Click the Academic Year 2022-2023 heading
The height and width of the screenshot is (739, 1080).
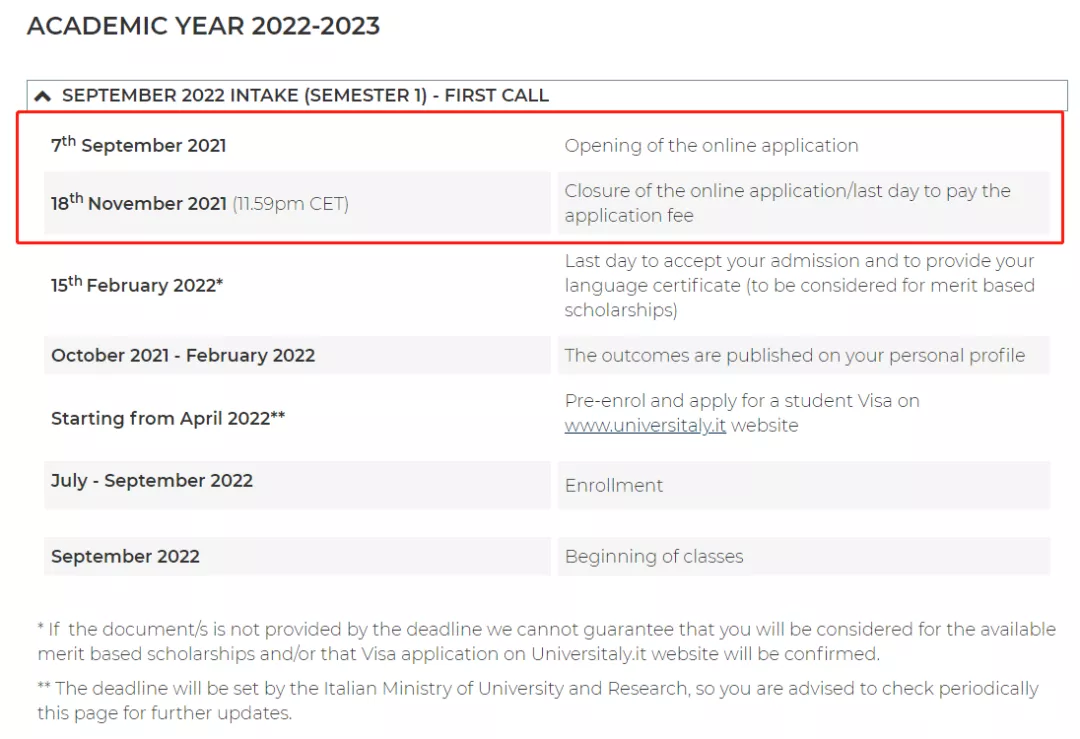[203, 26]
